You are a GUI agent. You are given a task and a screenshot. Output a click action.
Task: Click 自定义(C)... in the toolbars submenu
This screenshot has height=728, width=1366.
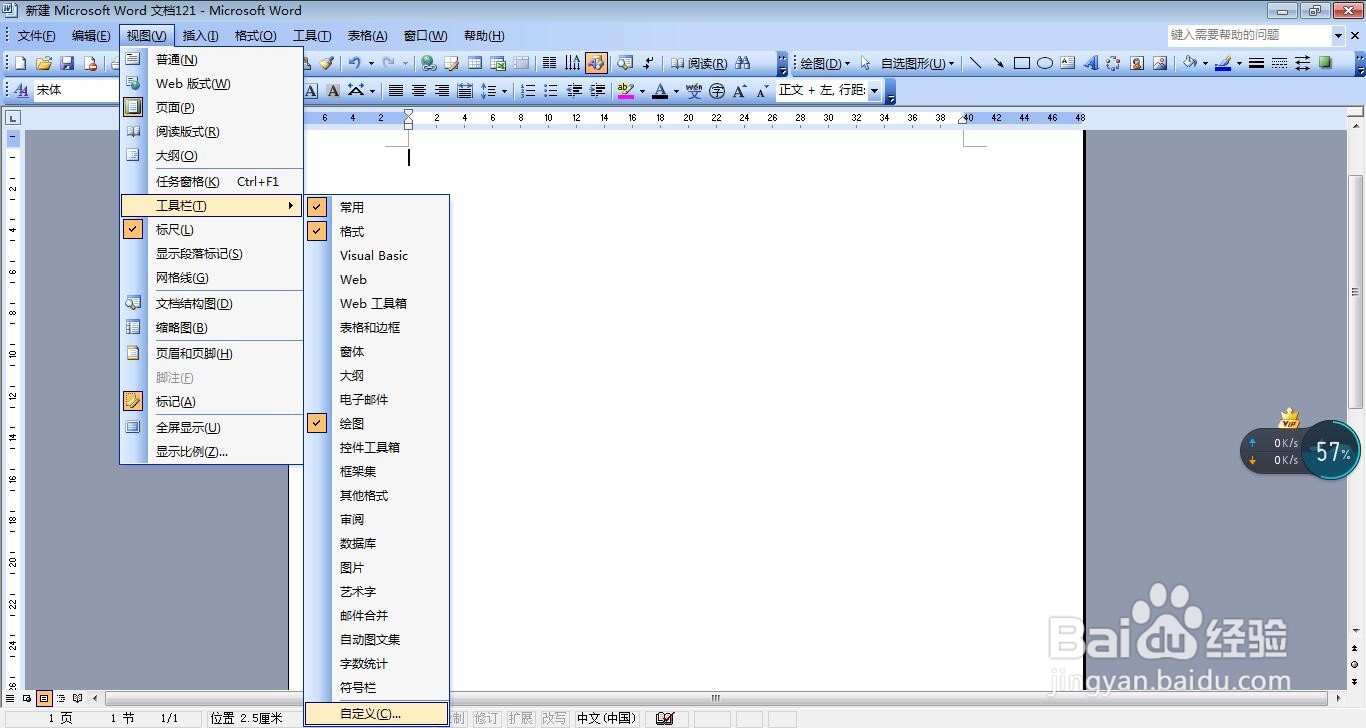pos(377,714)
